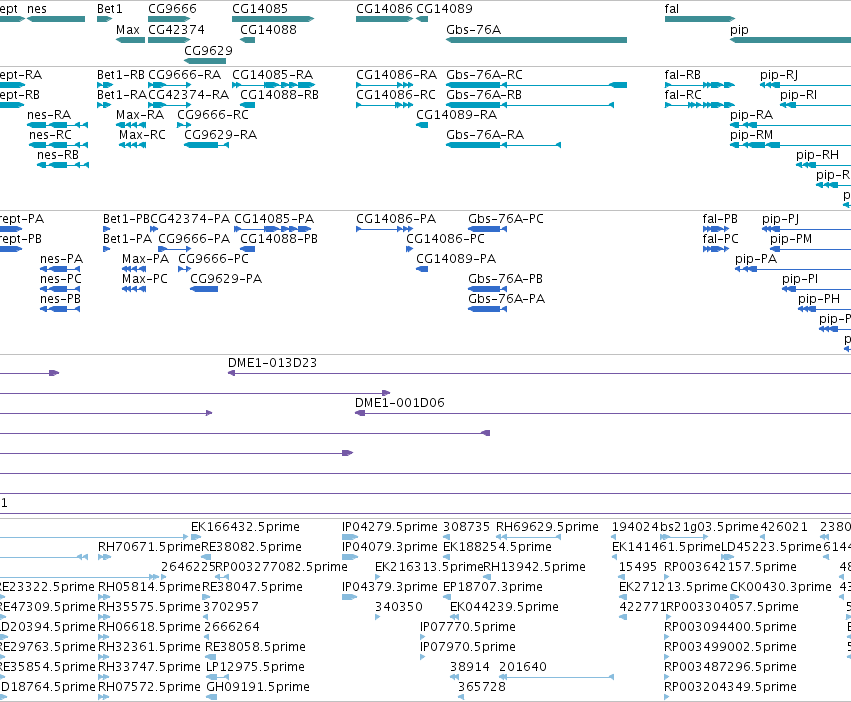Click EST RH13942.5prime
The image size is (851, 702).
tap(535, 567)
